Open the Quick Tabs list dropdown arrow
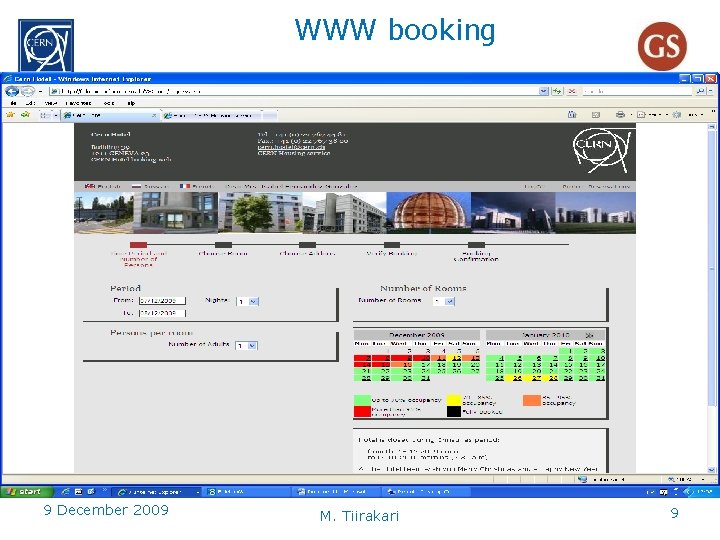720x540 pixels. click(x=56, y=115)
